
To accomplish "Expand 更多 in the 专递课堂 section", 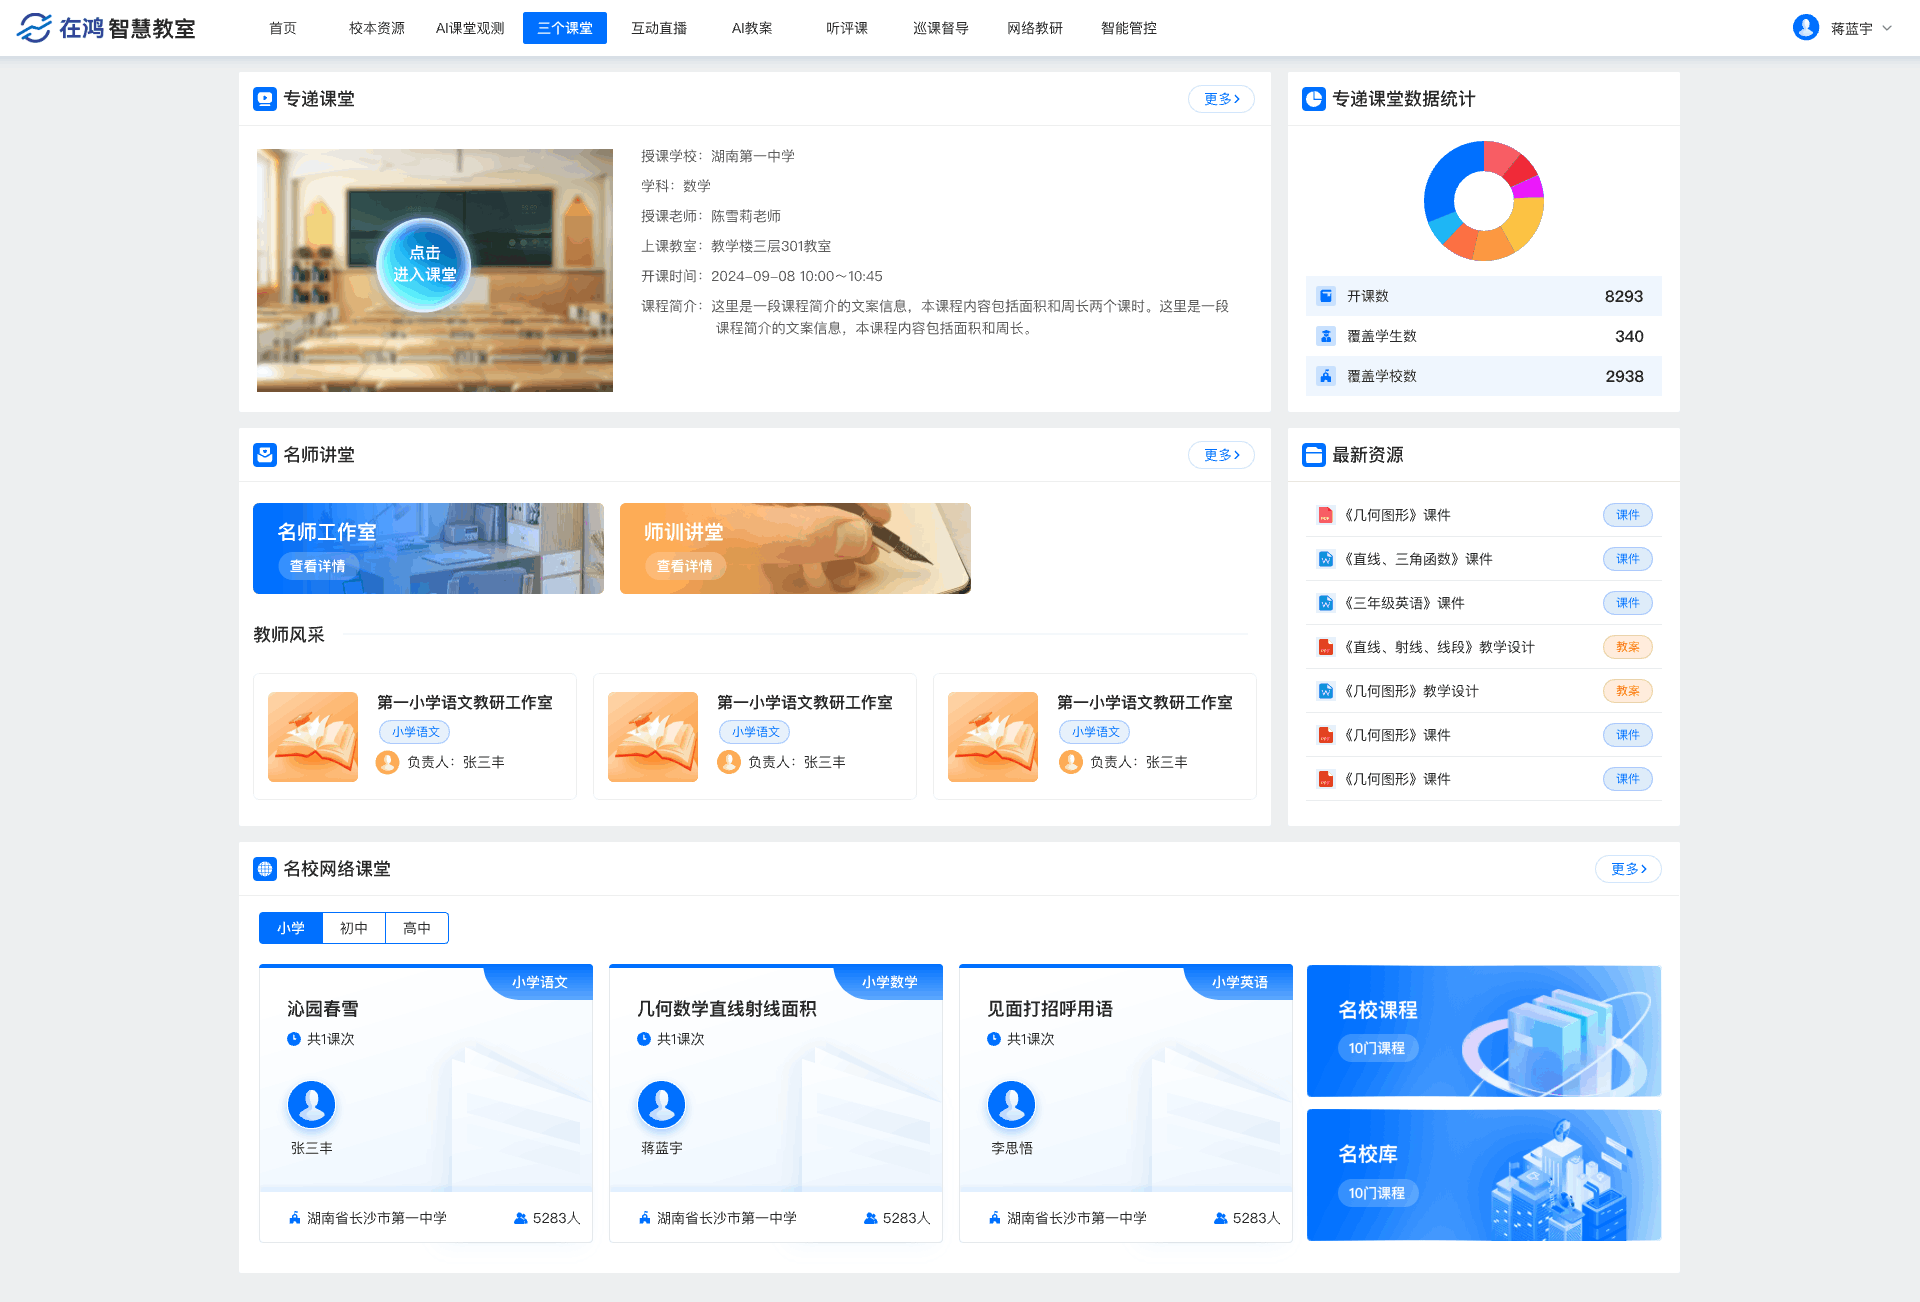I will [1220, 99].
